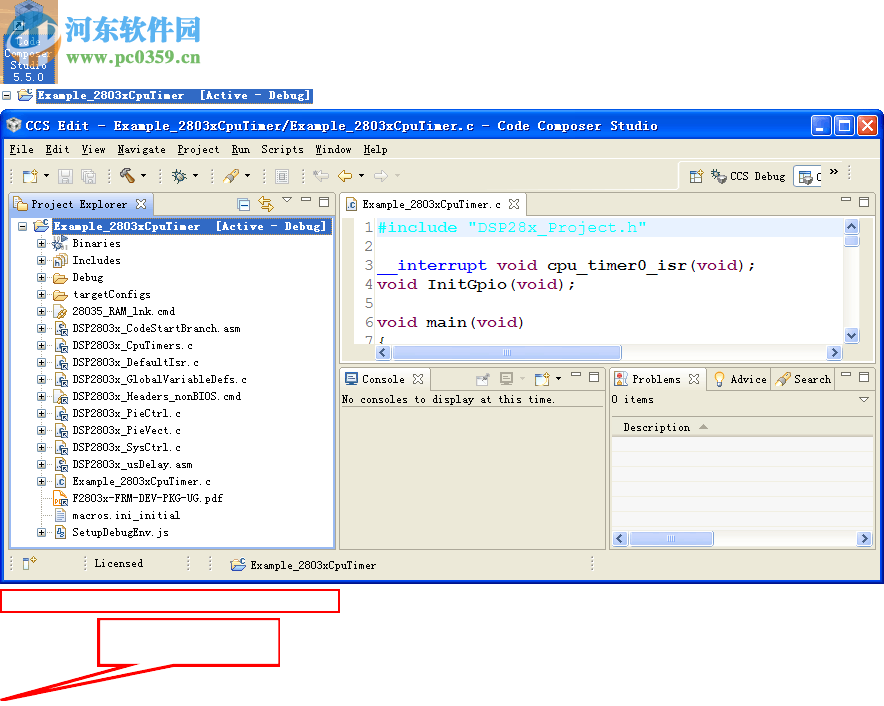Click the Debug bug icon
884x706 pixels.
click(x=179, y=176)
